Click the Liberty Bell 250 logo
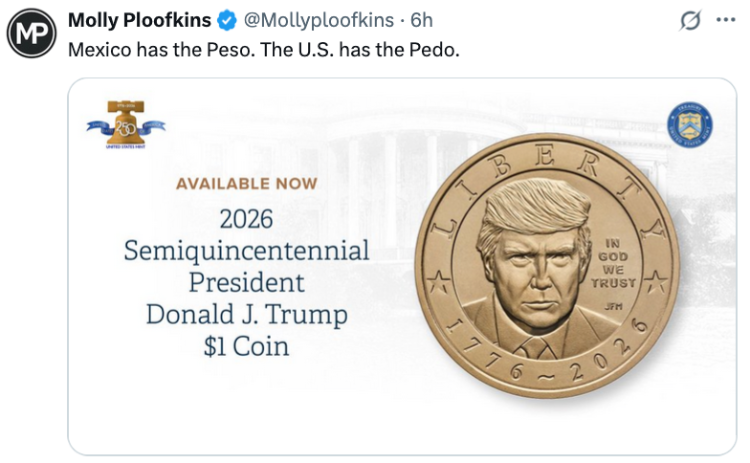This screenshot has width=750, height=463. coord(126,125)
